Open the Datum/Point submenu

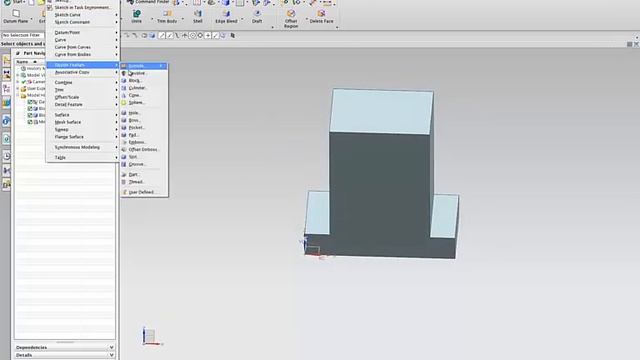[82, 32]
